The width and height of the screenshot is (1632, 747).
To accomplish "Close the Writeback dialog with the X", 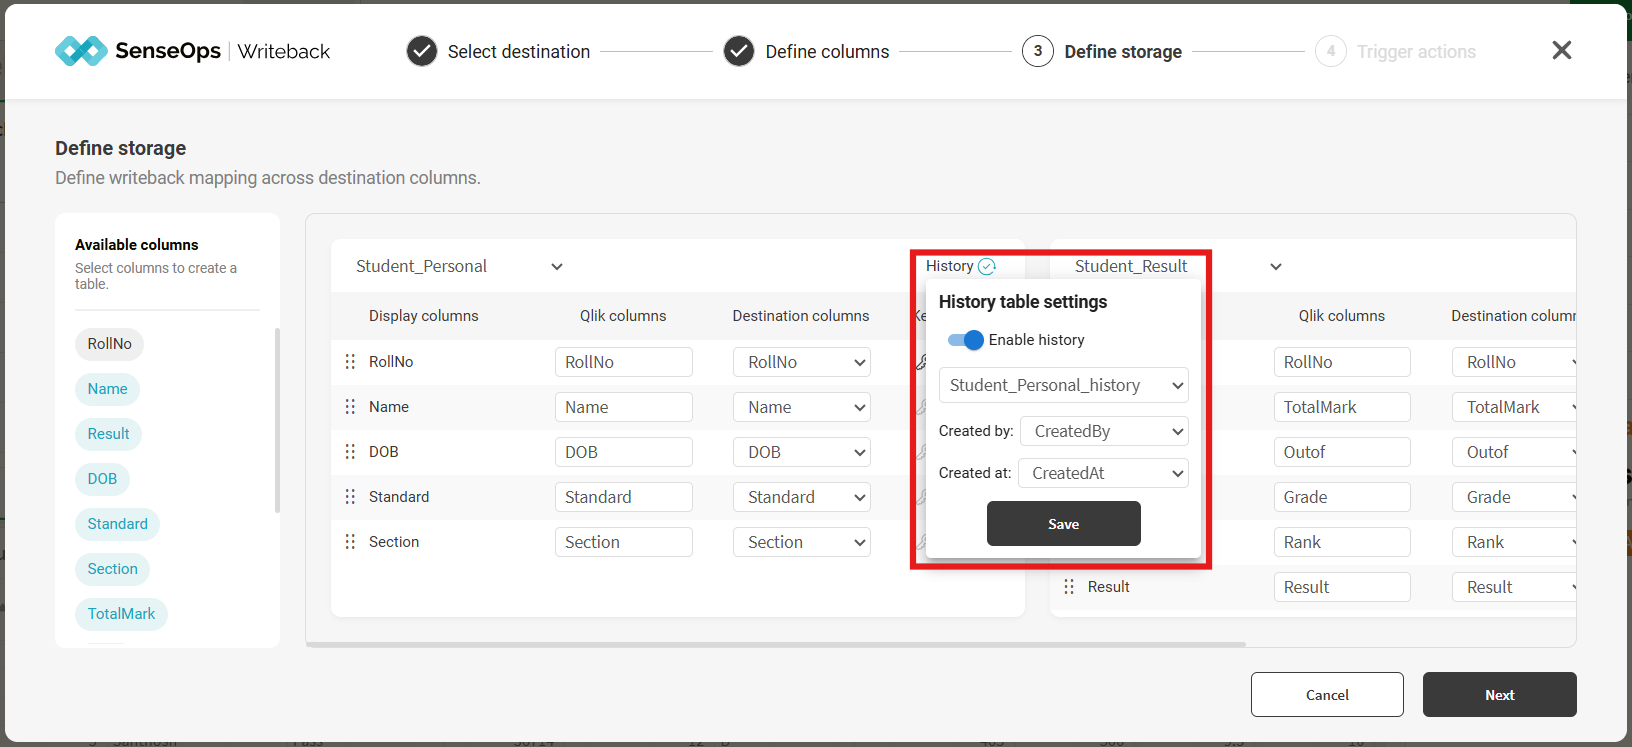I will point(1562,50).
